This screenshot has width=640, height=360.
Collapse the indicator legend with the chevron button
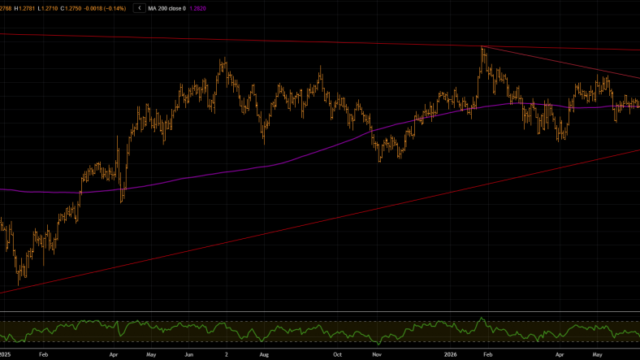coord(139,8)
